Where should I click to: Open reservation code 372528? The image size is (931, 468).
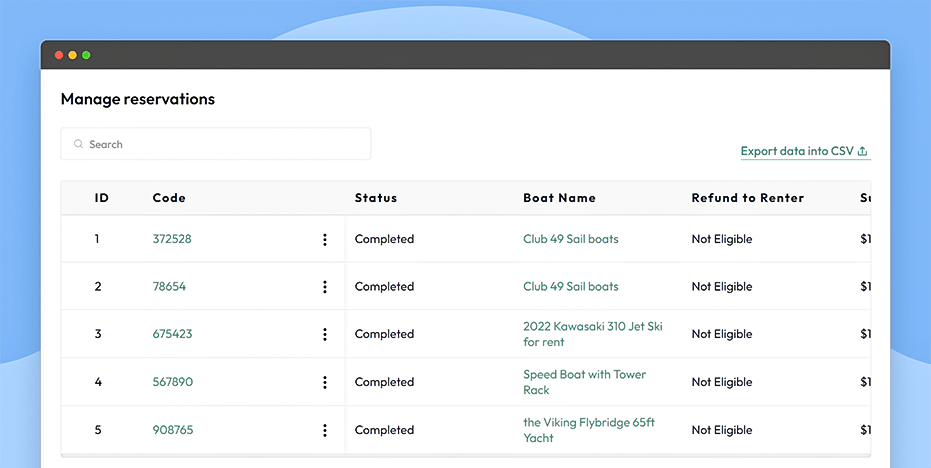(x=172, y=239)
